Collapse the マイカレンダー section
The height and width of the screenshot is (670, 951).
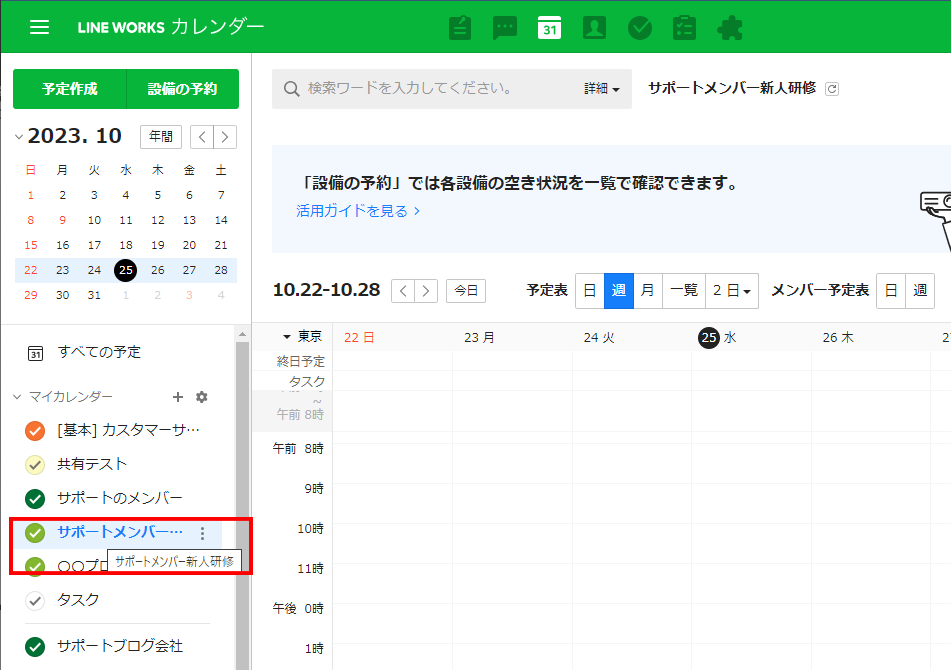17,397
